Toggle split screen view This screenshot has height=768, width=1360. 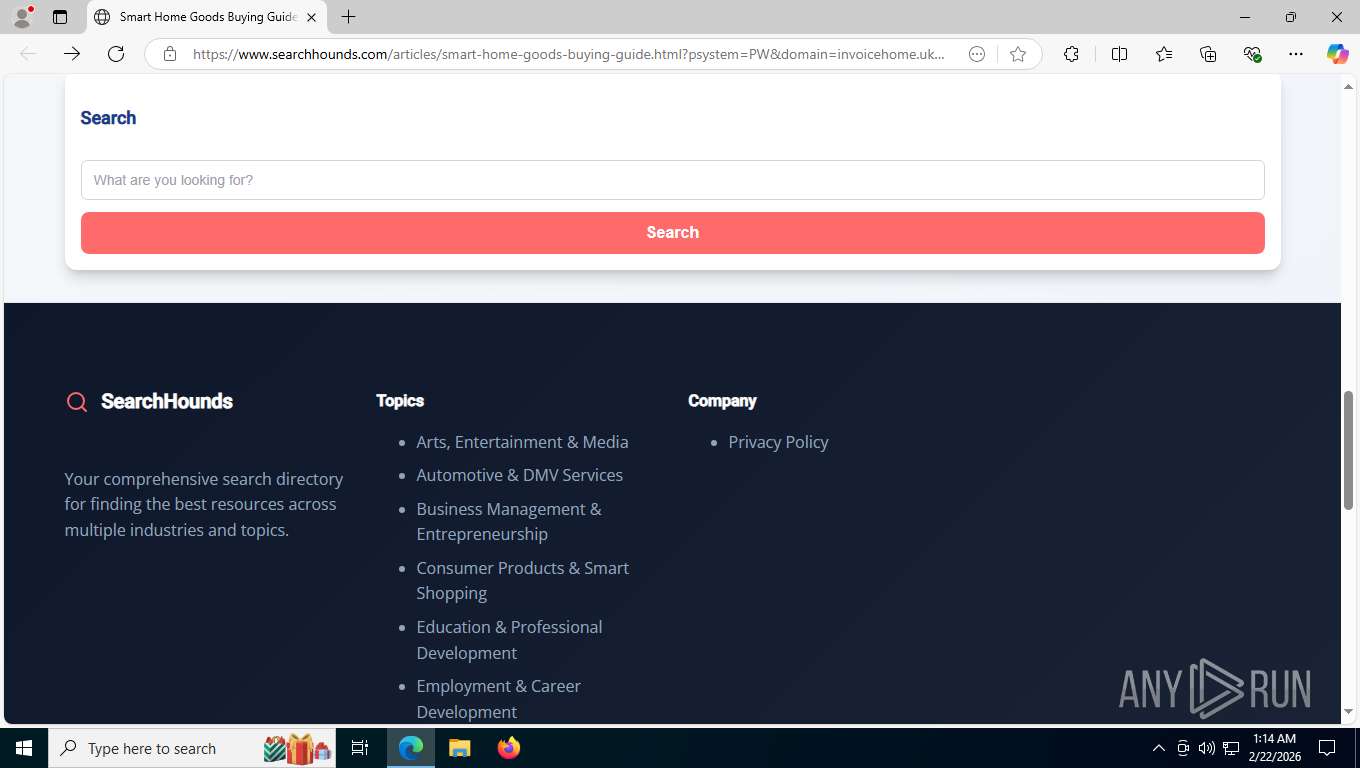[1119, 54]
